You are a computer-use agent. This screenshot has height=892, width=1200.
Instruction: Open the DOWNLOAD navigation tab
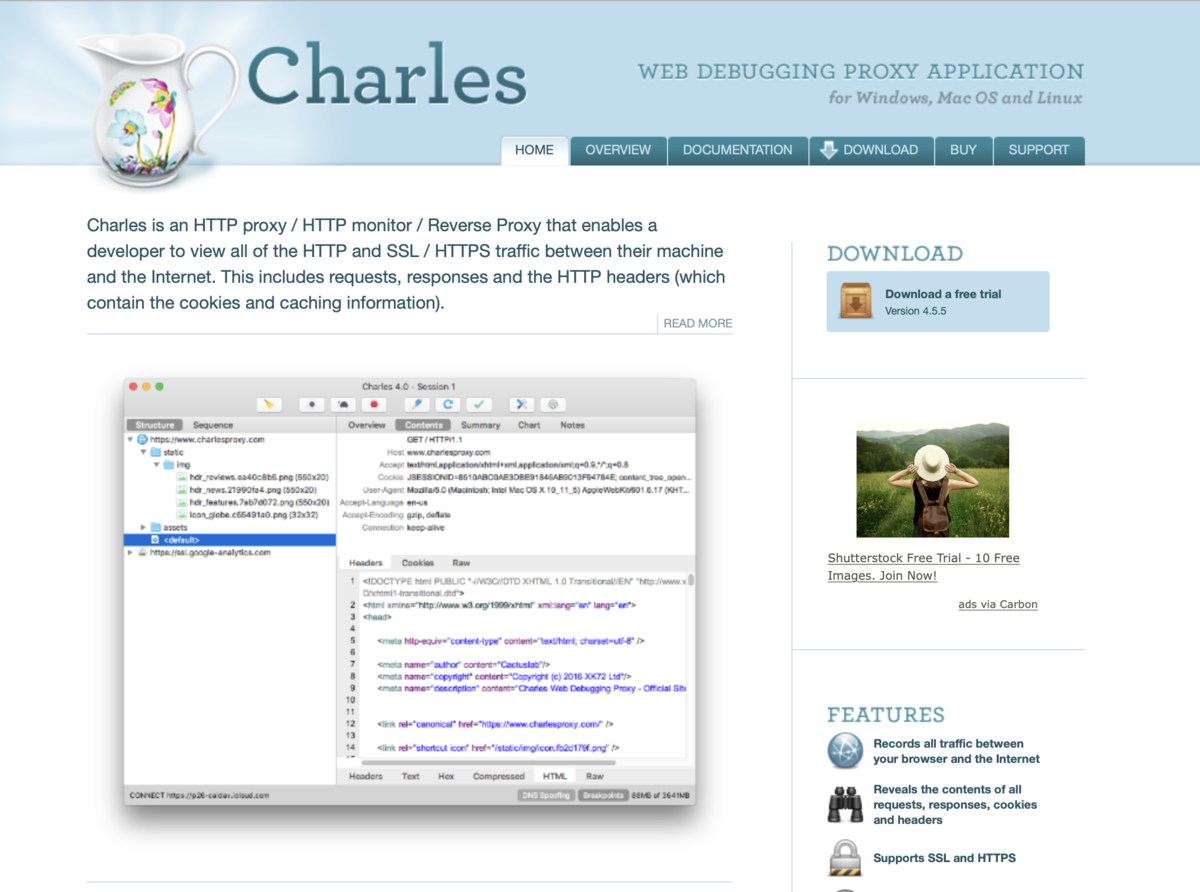click(871, 150)
